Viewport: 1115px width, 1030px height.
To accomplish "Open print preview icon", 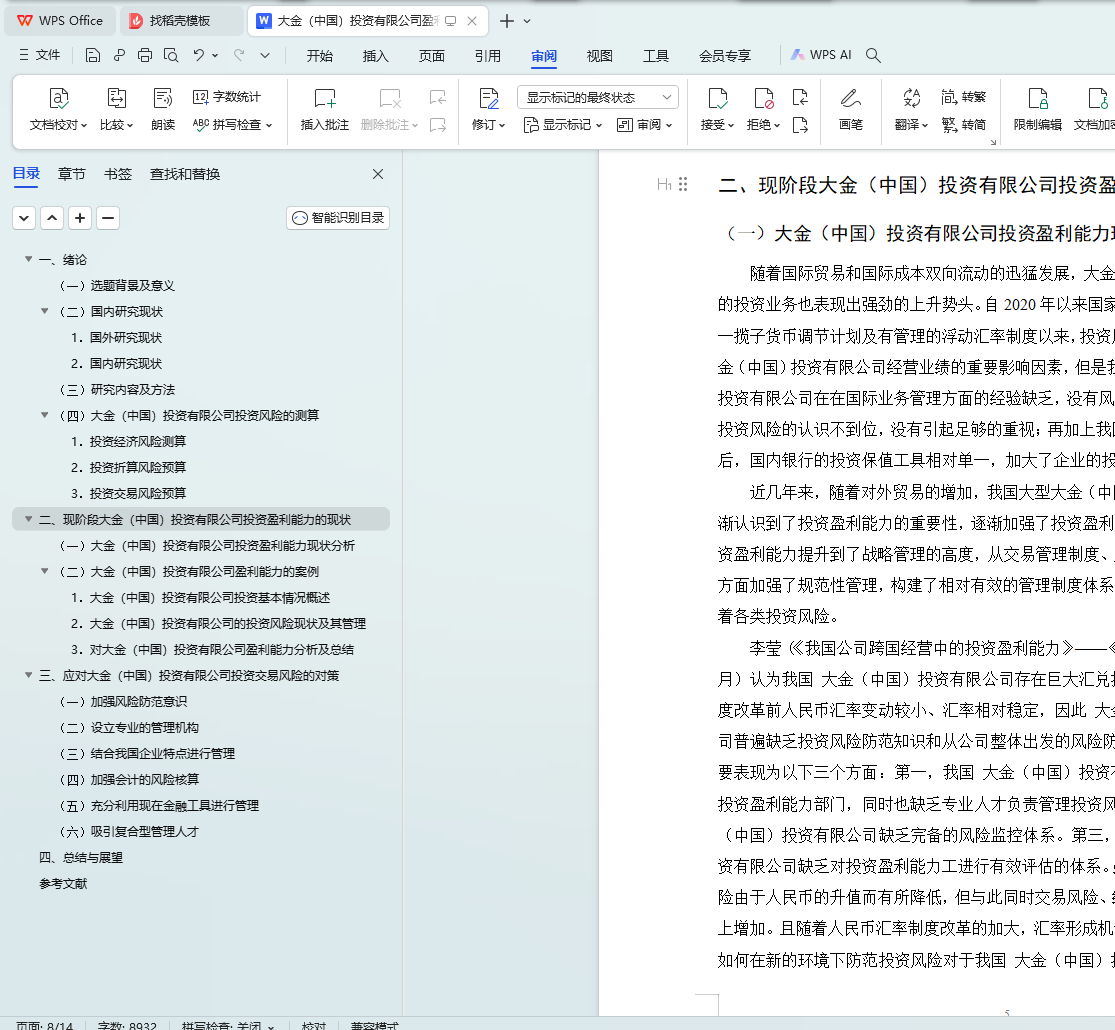I will pos(171,55).
